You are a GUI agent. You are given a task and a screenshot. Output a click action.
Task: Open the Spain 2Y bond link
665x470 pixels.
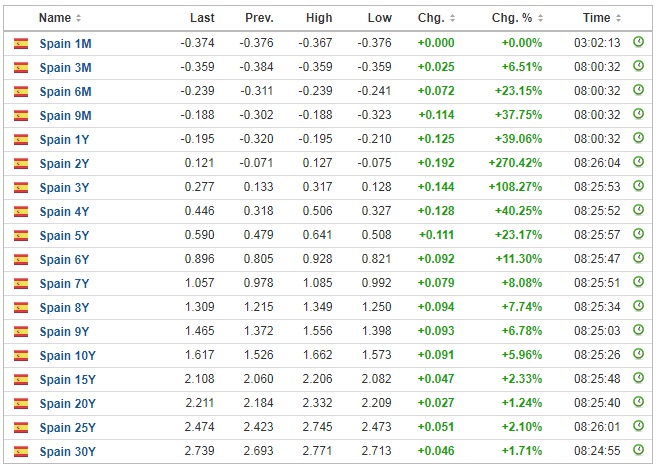[64, 163]
